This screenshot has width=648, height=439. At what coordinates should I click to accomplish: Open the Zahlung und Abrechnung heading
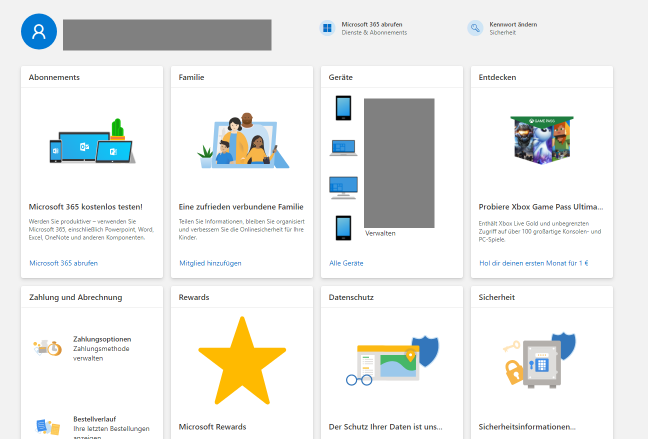(x=76, y=297)
